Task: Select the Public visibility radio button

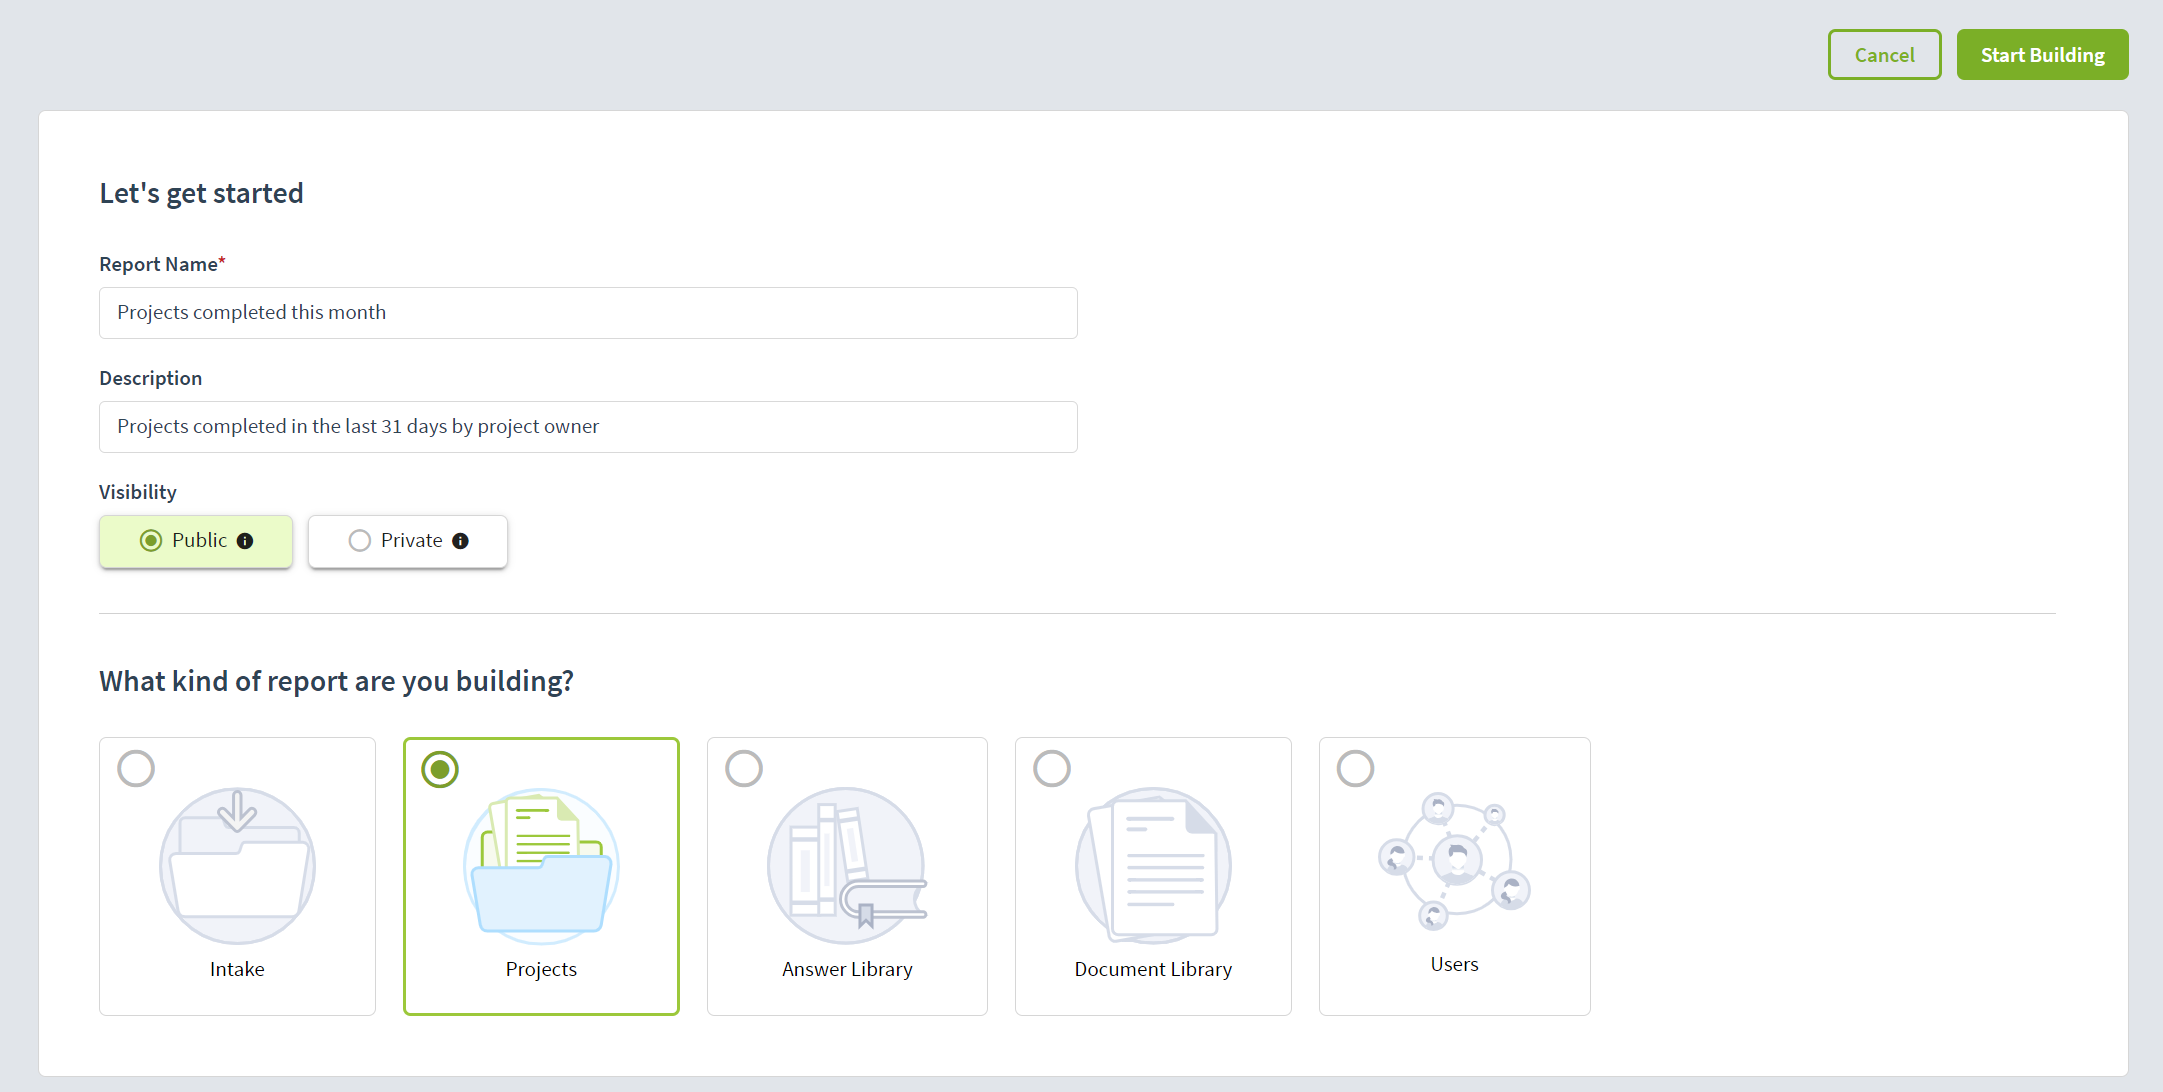Action: (x=151, y=541)
